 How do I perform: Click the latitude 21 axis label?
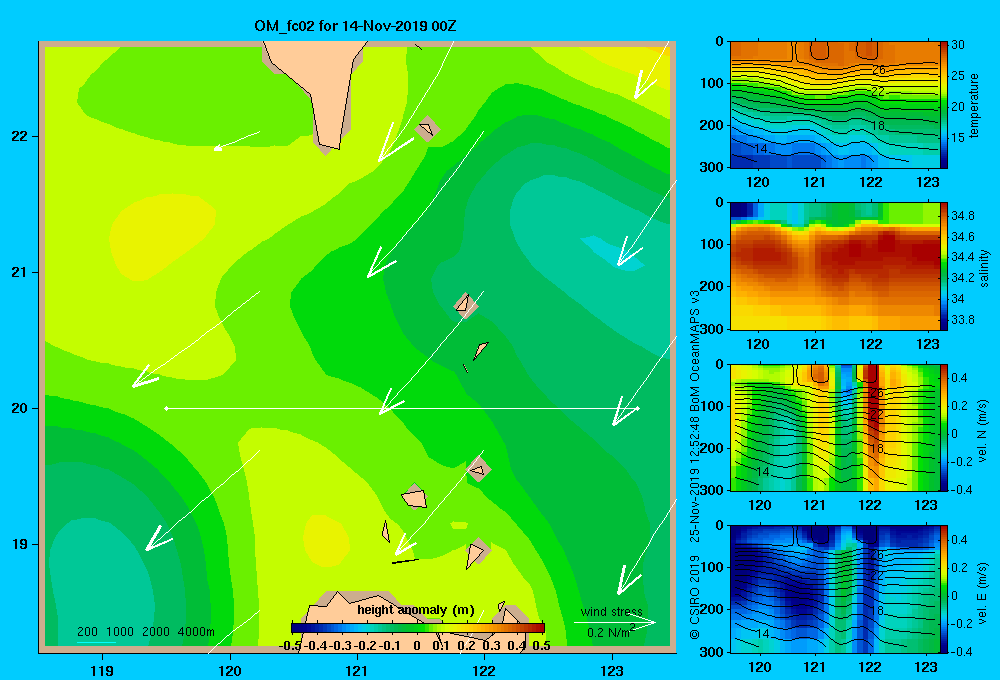coord(19,272)
